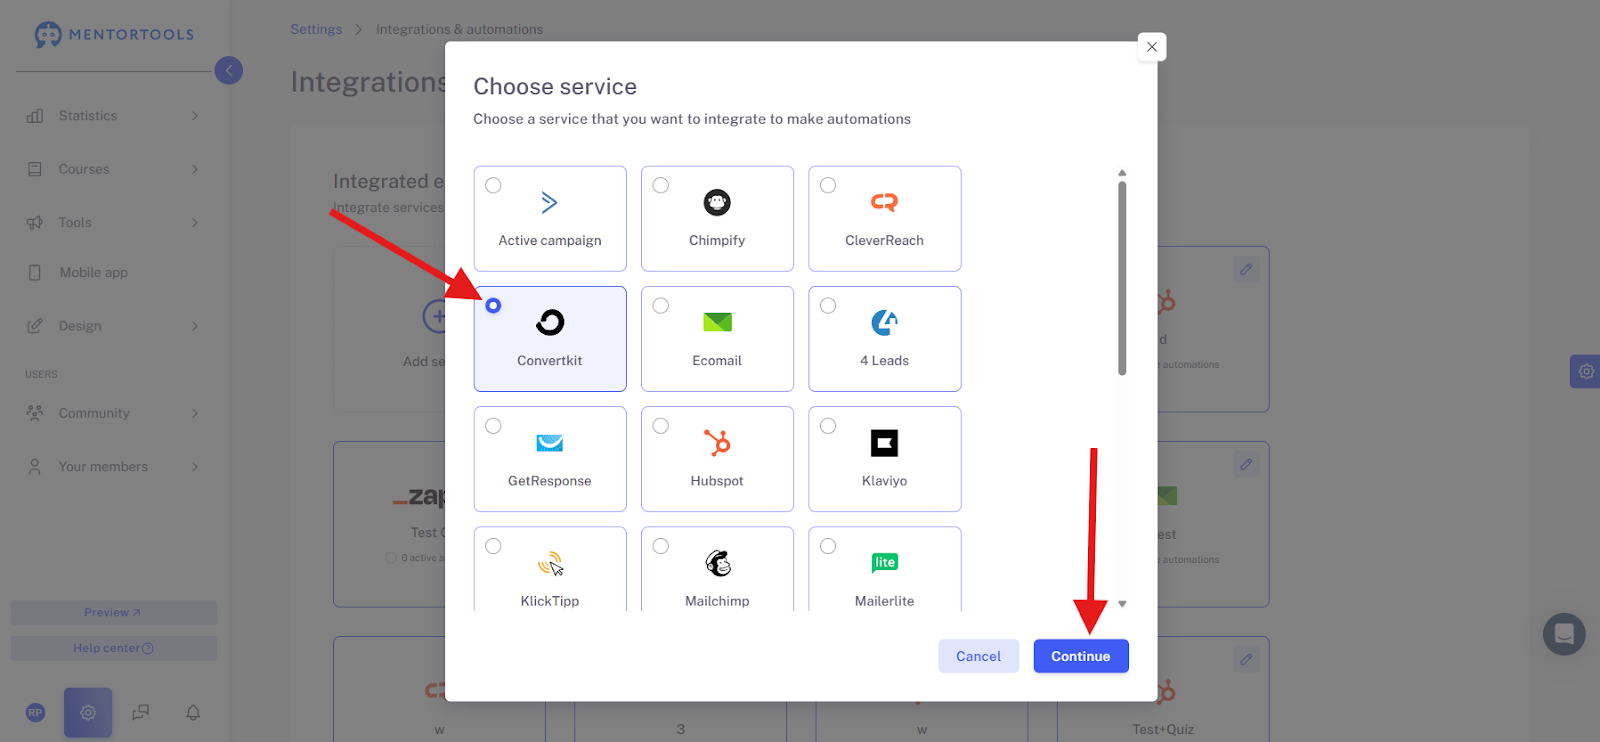The width and height of the screenshot is (1600, 742).
Task: Click the Mentortools logo in sidebar
Action: 114,34
